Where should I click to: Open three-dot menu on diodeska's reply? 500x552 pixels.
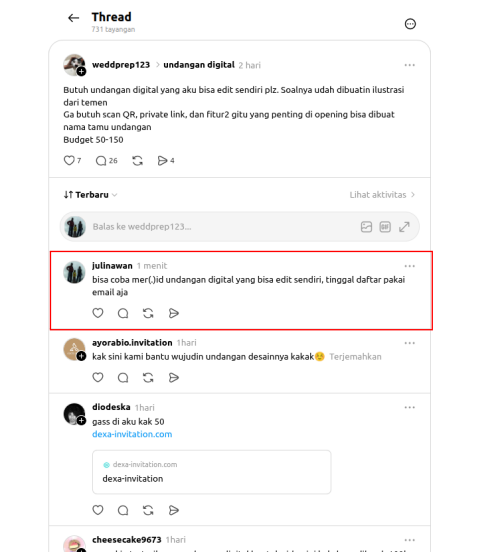point(410,407)
